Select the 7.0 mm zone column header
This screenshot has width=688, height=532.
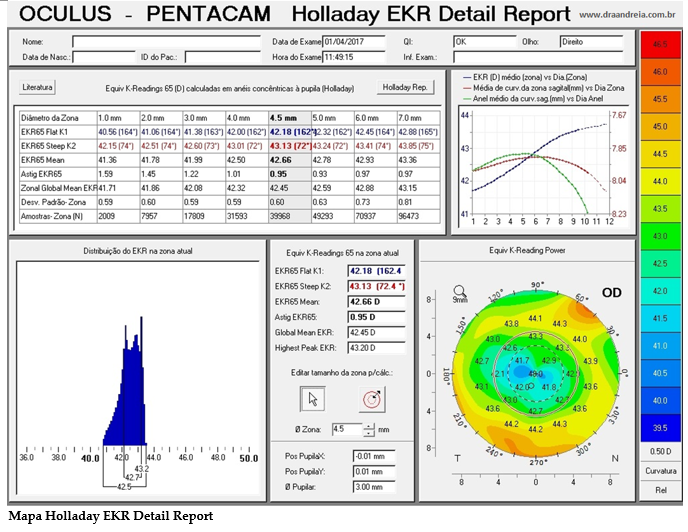tap(419, 118)
